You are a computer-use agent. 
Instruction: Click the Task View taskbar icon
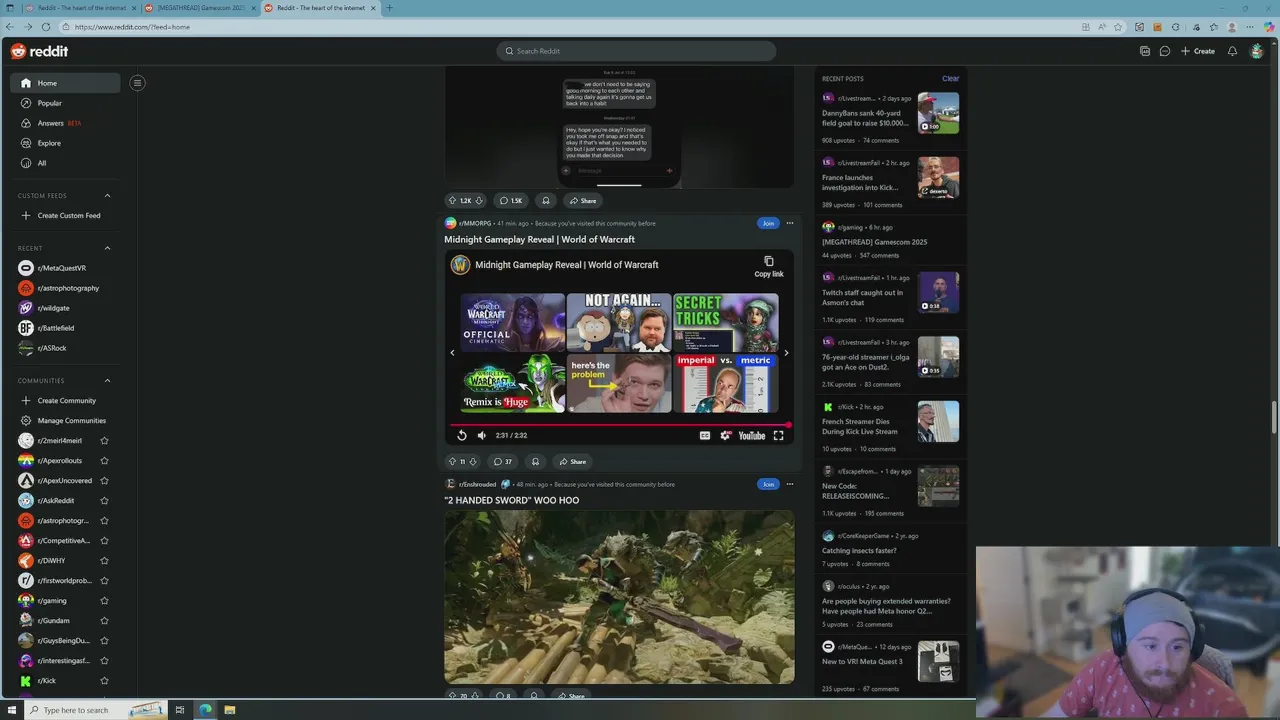tap(180, 710)
